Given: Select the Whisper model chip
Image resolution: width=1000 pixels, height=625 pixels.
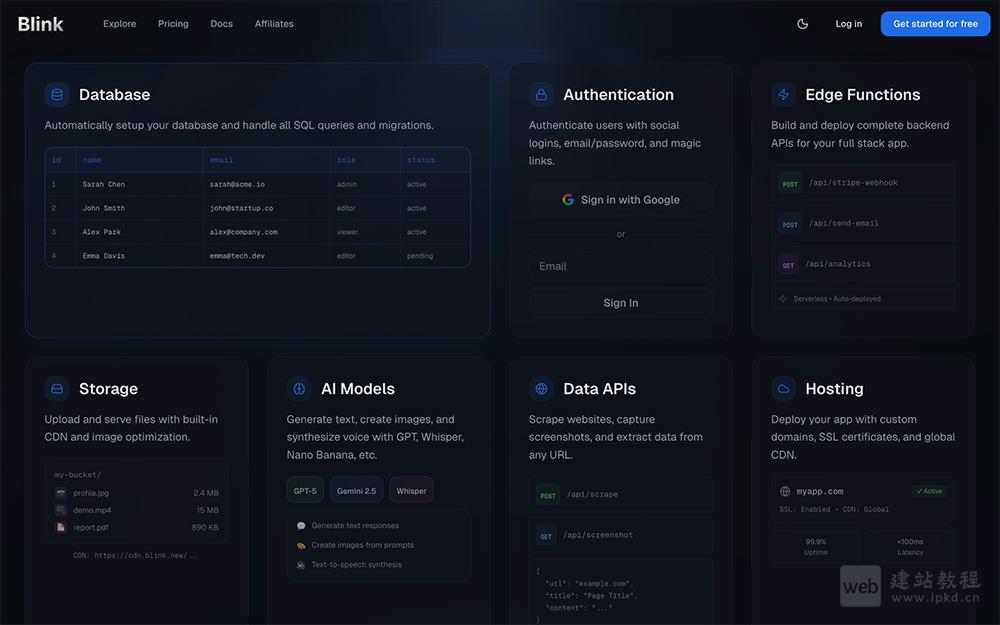Looking at the screenshot, I should point(411,491).
